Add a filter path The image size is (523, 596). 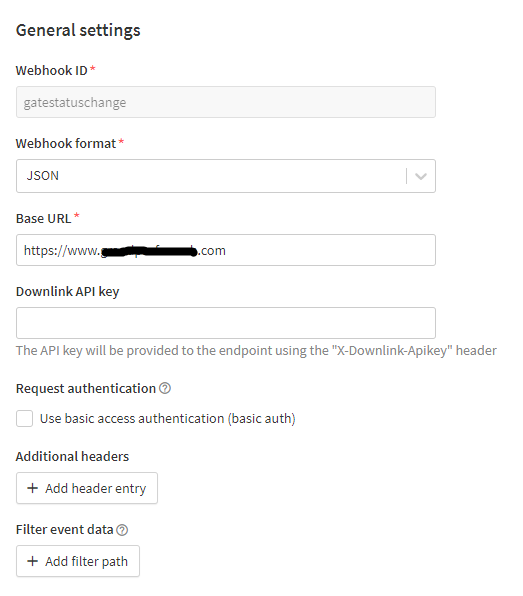tap(78, 561)
